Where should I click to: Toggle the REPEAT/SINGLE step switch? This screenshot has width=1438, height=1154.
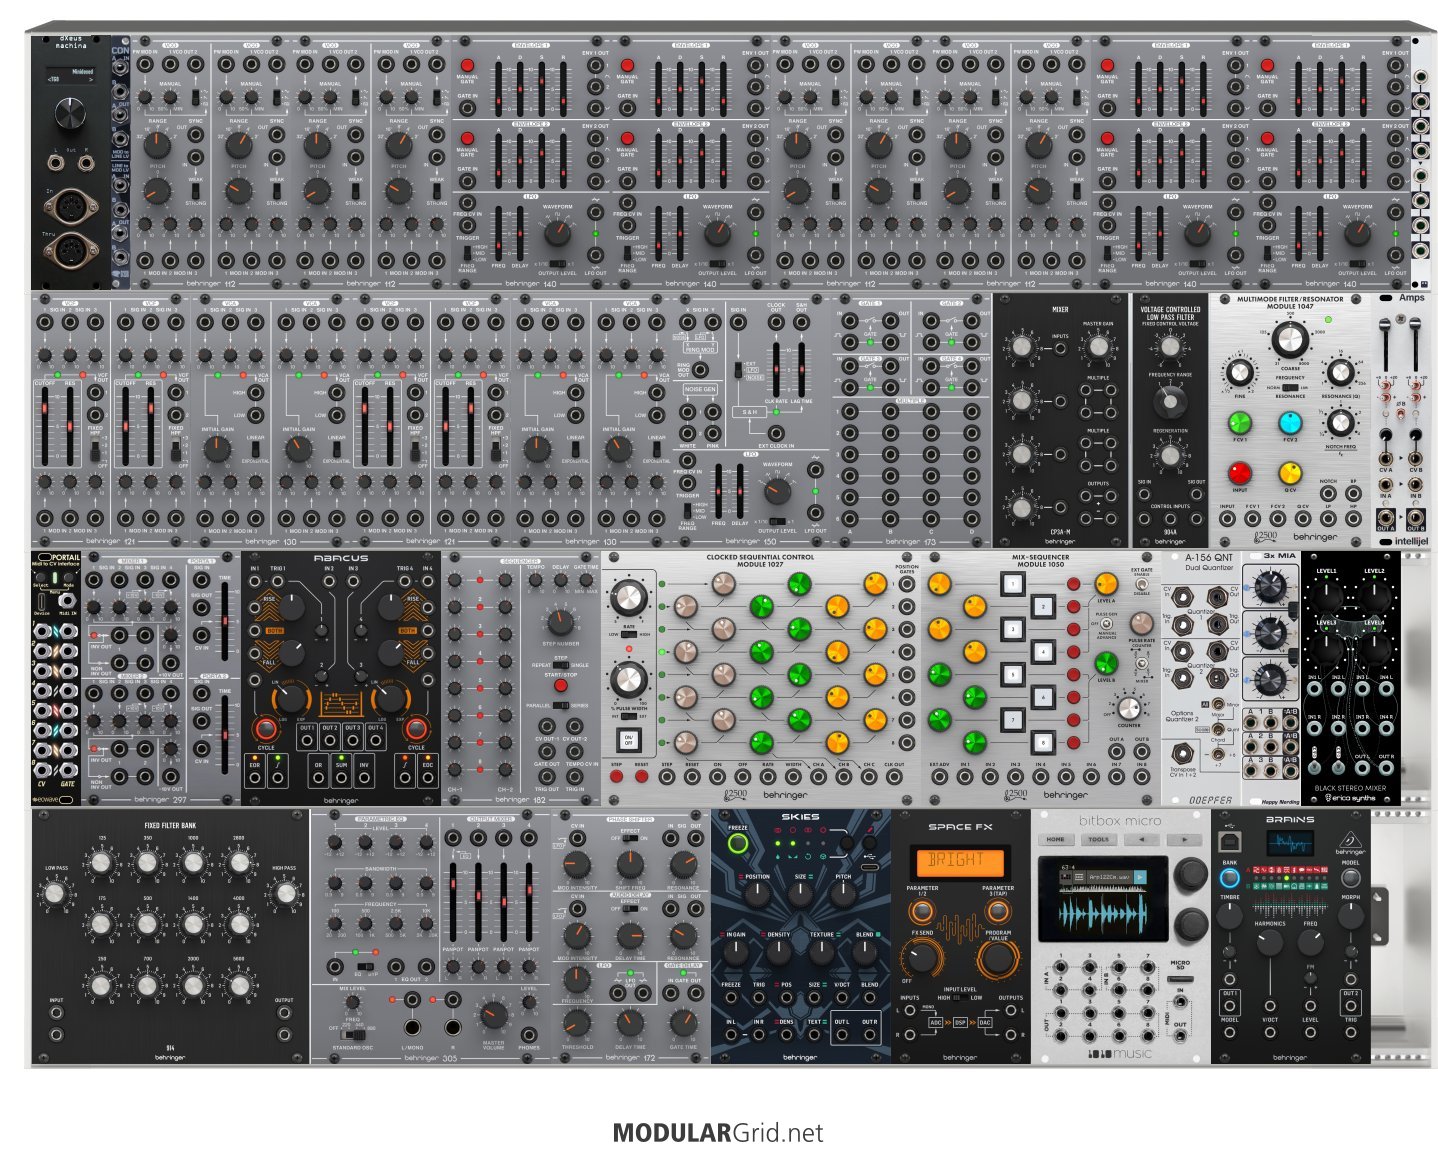(x=561, y=664)
